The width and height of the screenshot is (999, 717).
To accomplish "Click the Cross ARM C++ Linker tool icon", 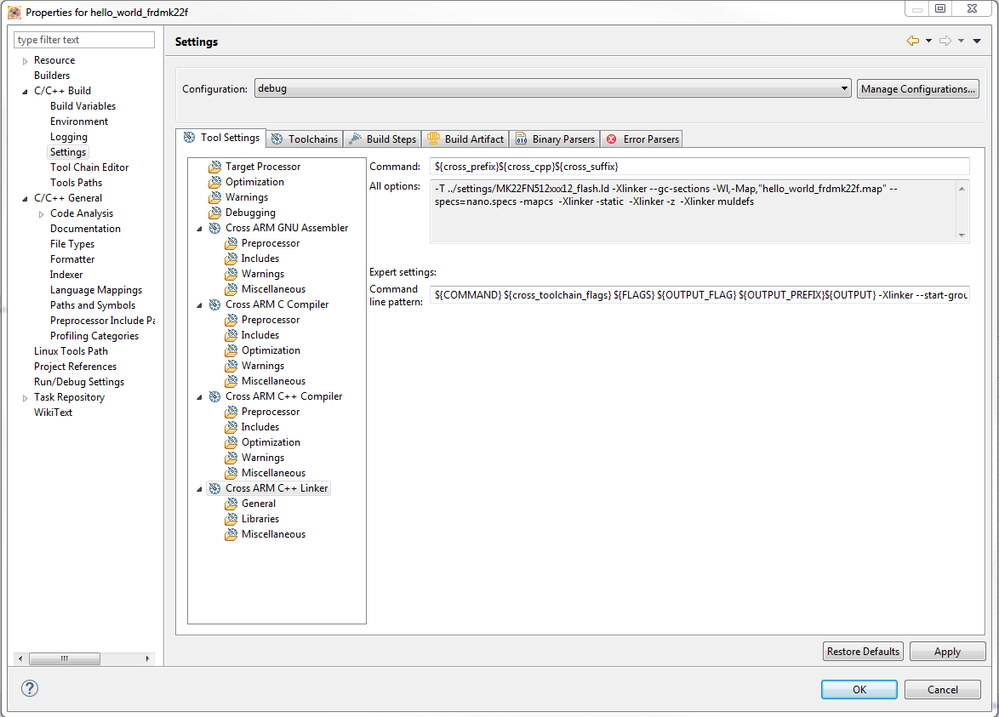I will [x=215, y=488].
